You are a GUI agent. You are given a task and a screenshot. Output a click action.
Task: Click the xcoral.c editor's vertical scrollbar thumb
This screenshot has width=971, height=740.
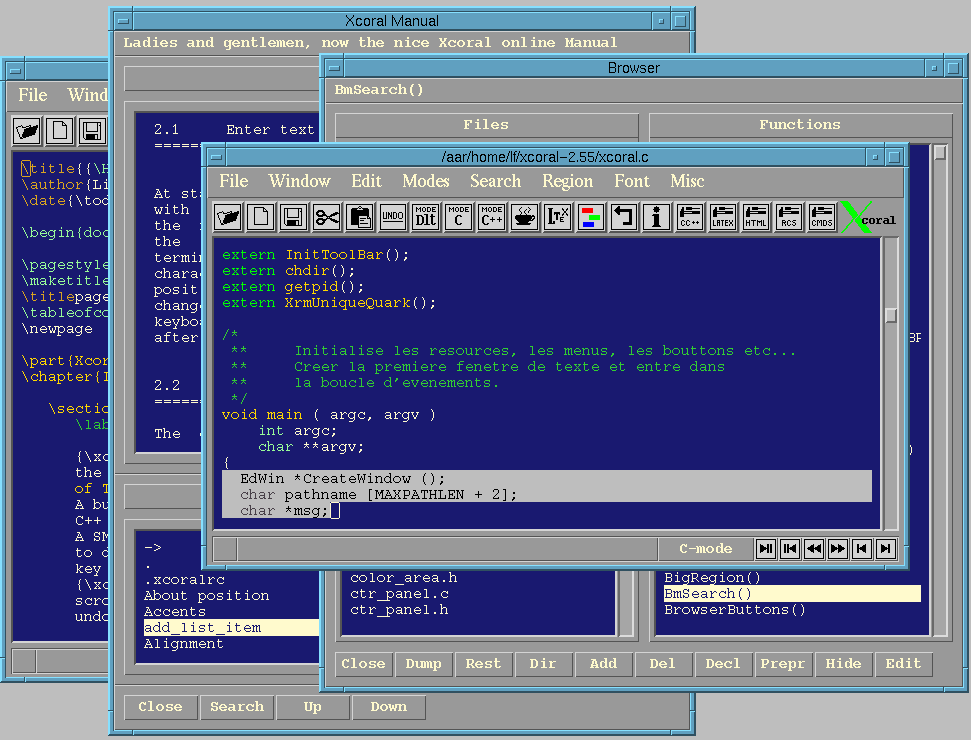[x=891, y=315]
